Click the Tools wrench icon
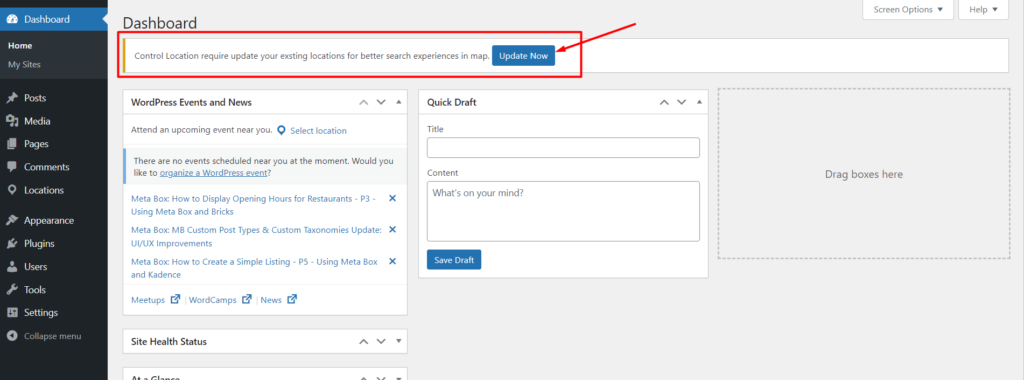Screen dimensions: 1024x380 12,290
